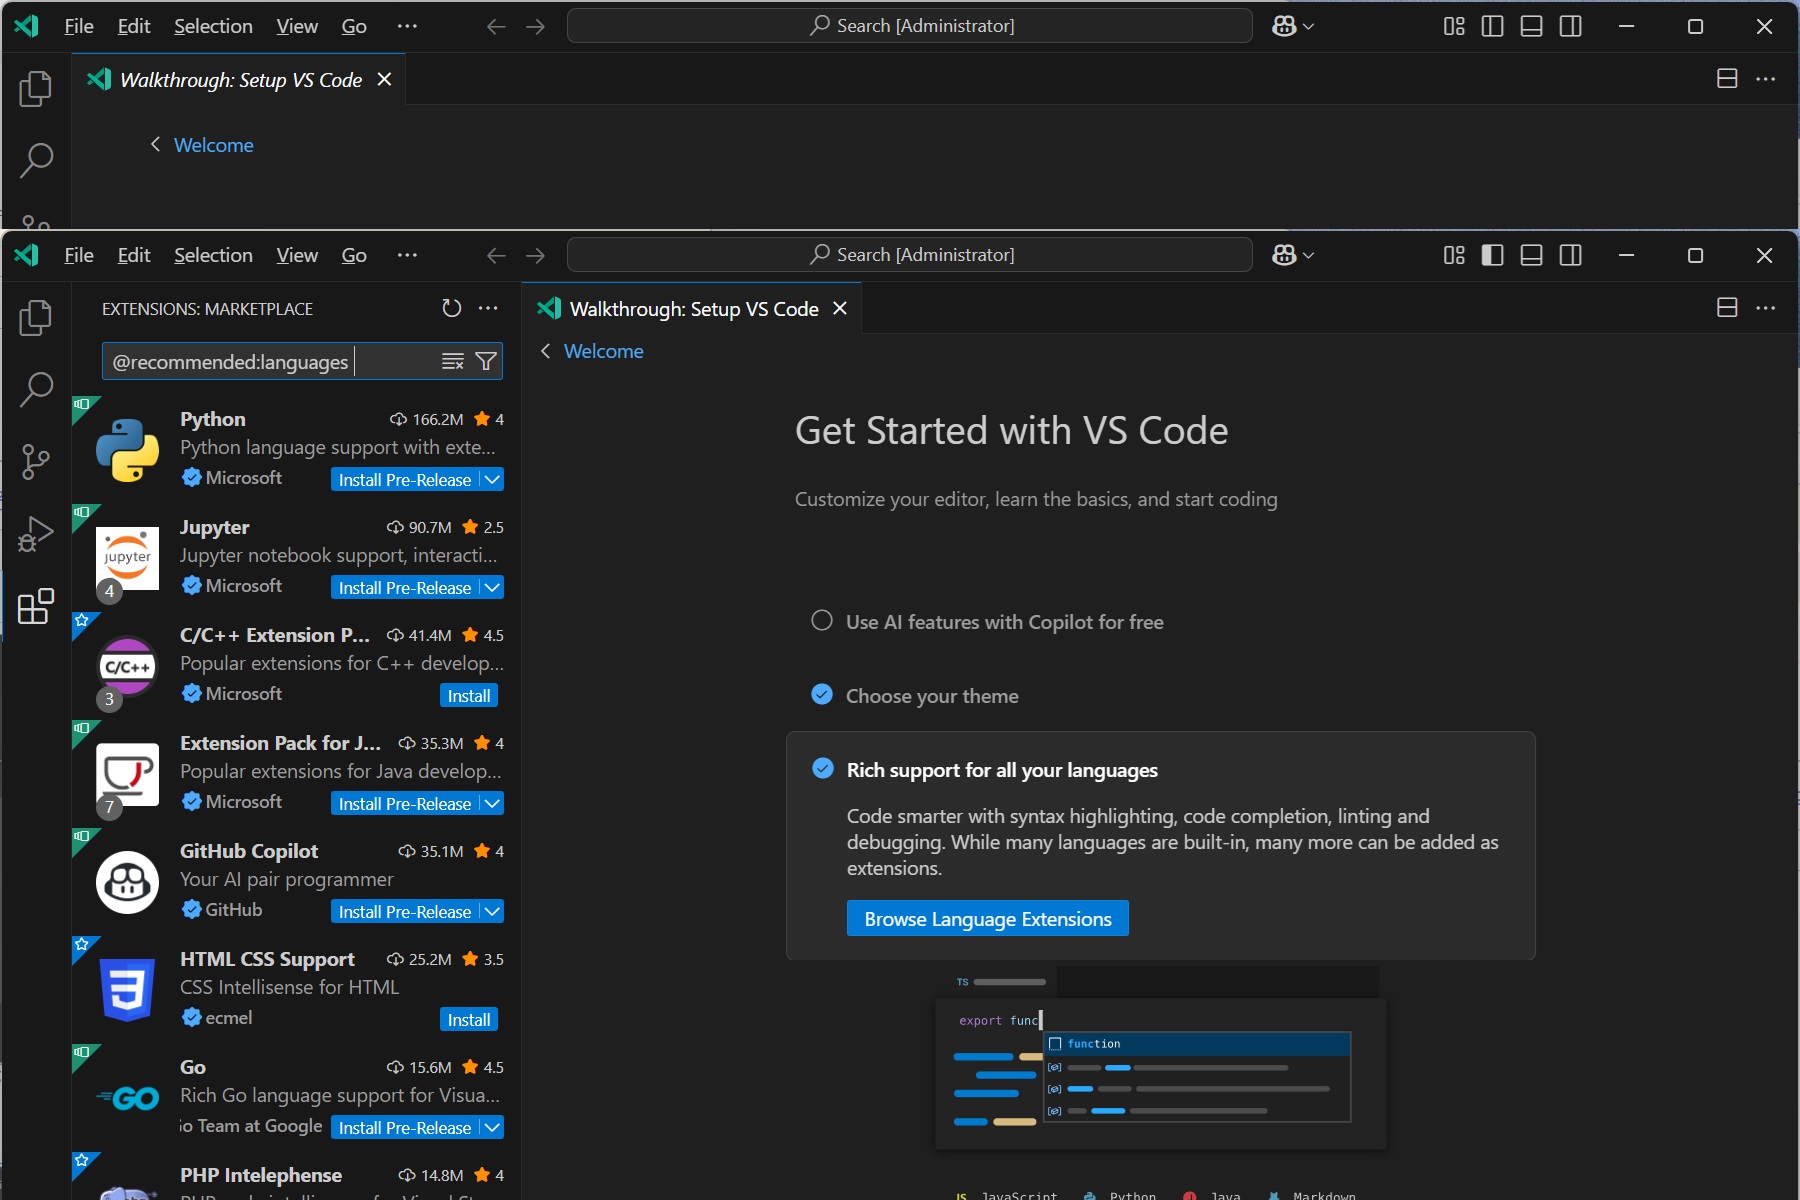Clear the extensions search results
The height and width of the screenshot is (1200, 1800).
tap(453, 361)
